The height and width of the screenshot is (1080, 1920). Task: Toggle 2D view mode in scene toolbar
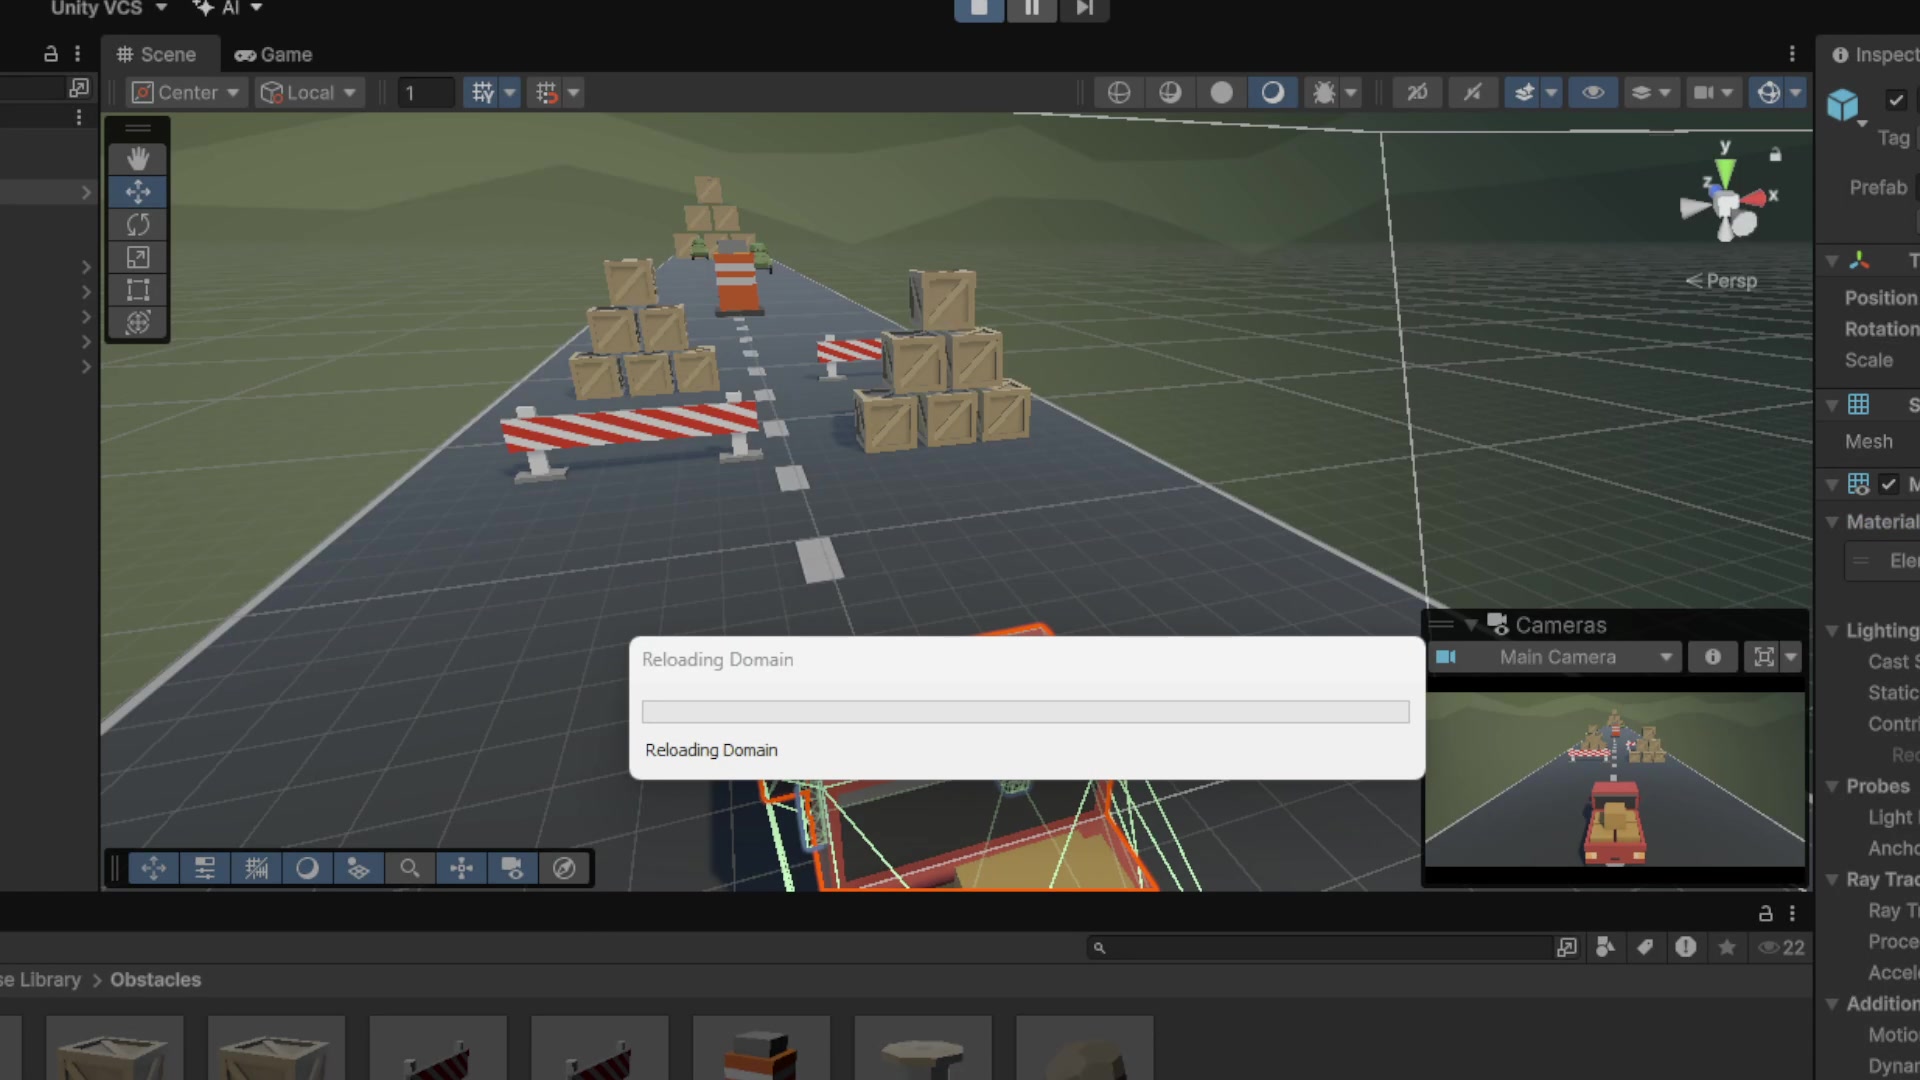(x=1417, y=92)
